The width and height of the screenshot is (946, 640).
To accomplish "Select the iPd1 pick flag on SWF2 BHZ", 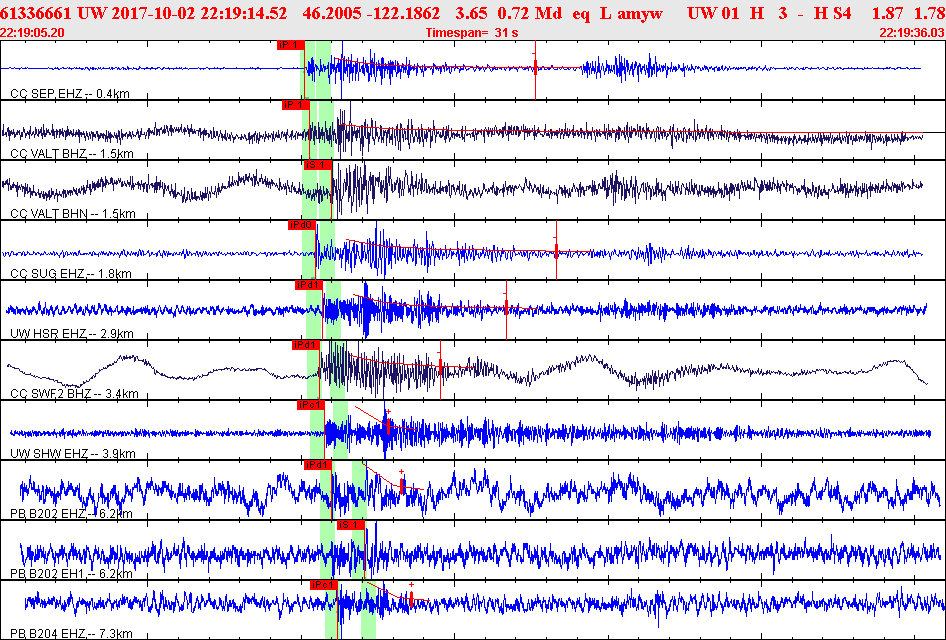I will coord(305,345).
